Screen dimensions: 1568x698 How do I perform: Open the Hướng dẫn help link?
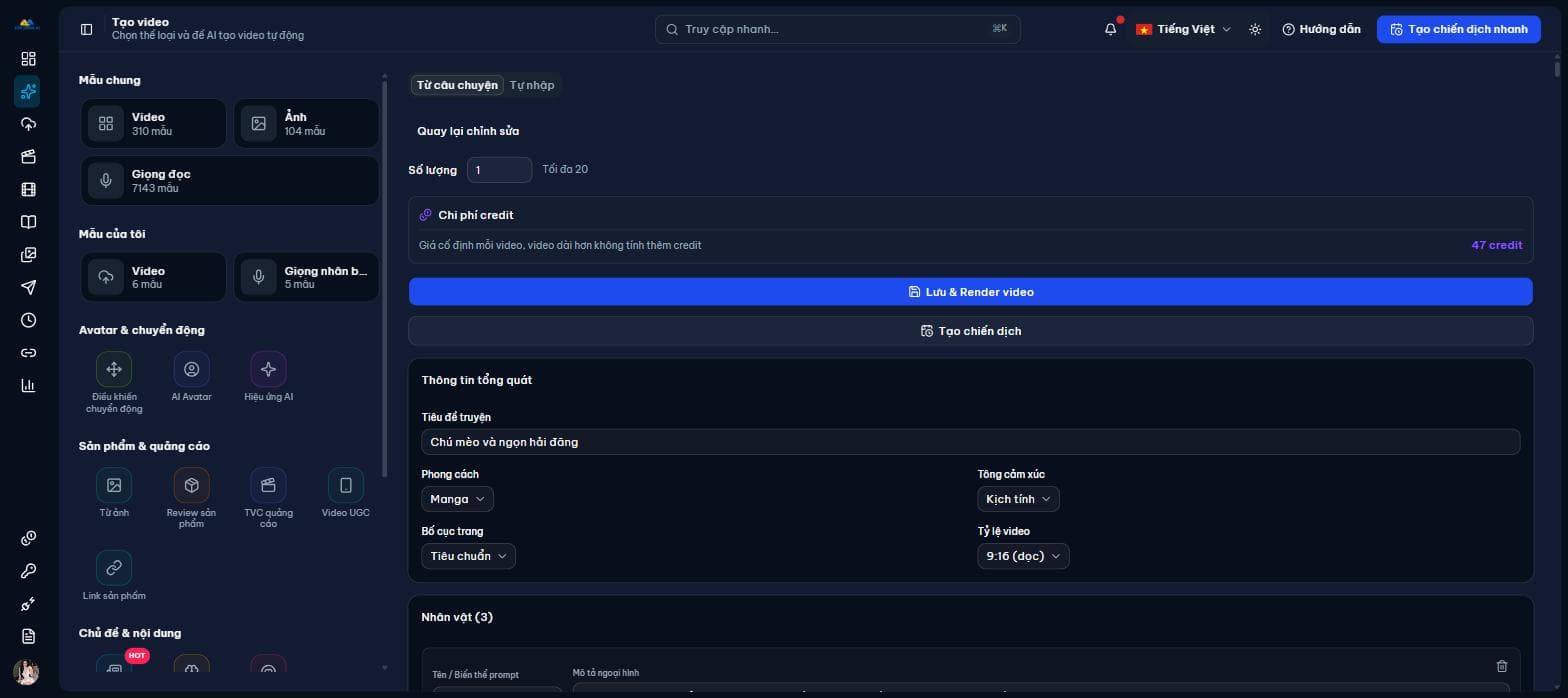pyautogui.click(x=1321, y=29)
